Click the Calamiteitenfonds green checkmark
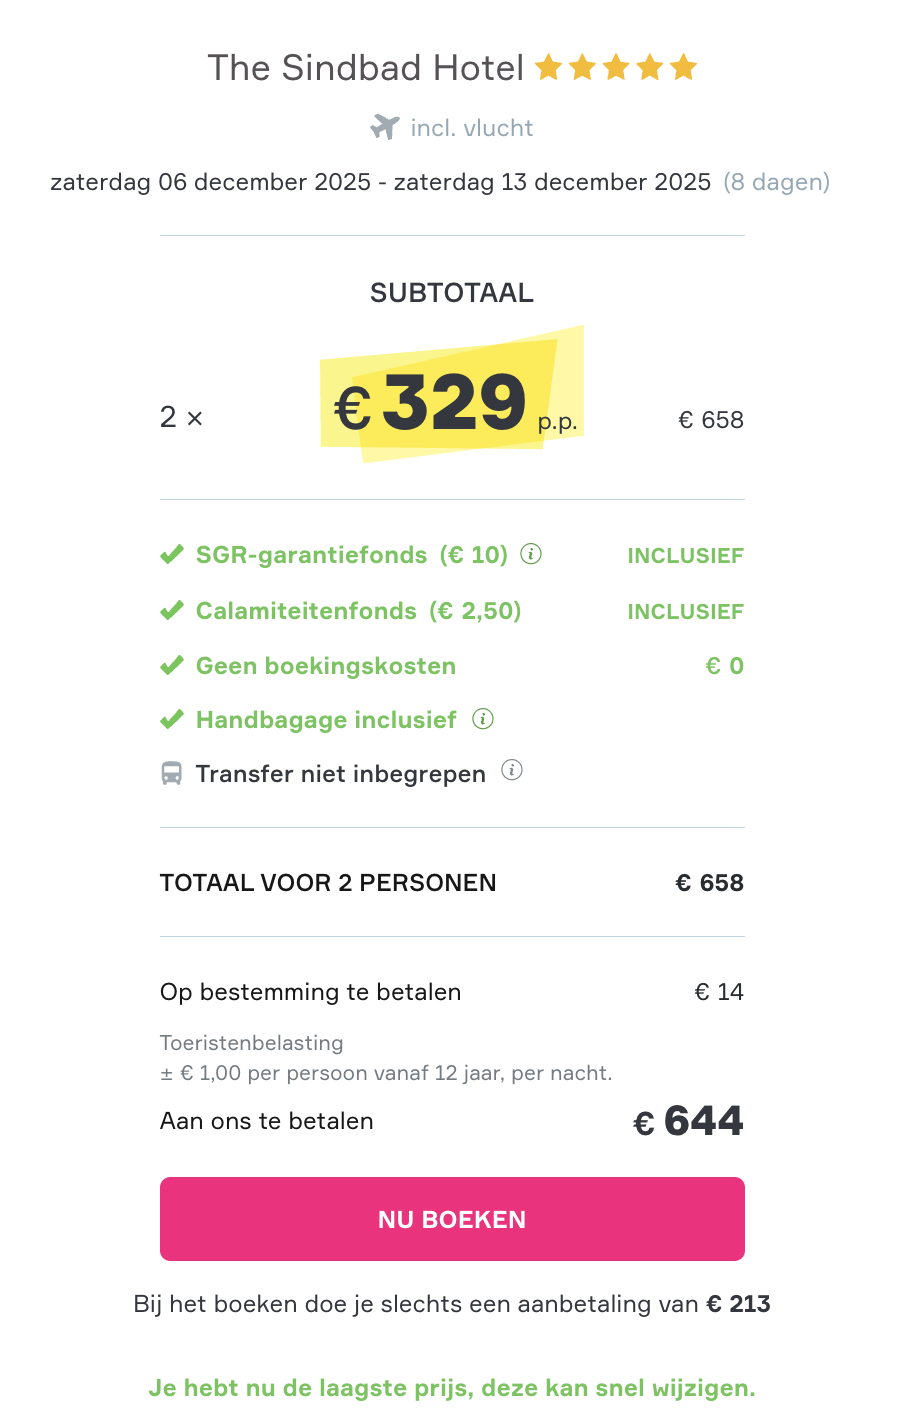The image size is (918, 1418). (x=172, y=611)
